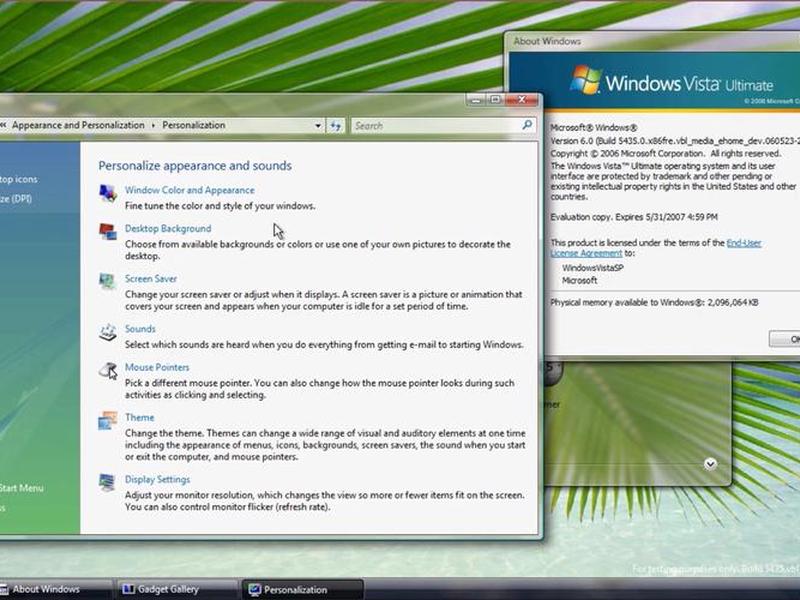Click the Window Color and Appearance icon
The height and width of the screenshot is (600, 800).
tap(108, 193)
